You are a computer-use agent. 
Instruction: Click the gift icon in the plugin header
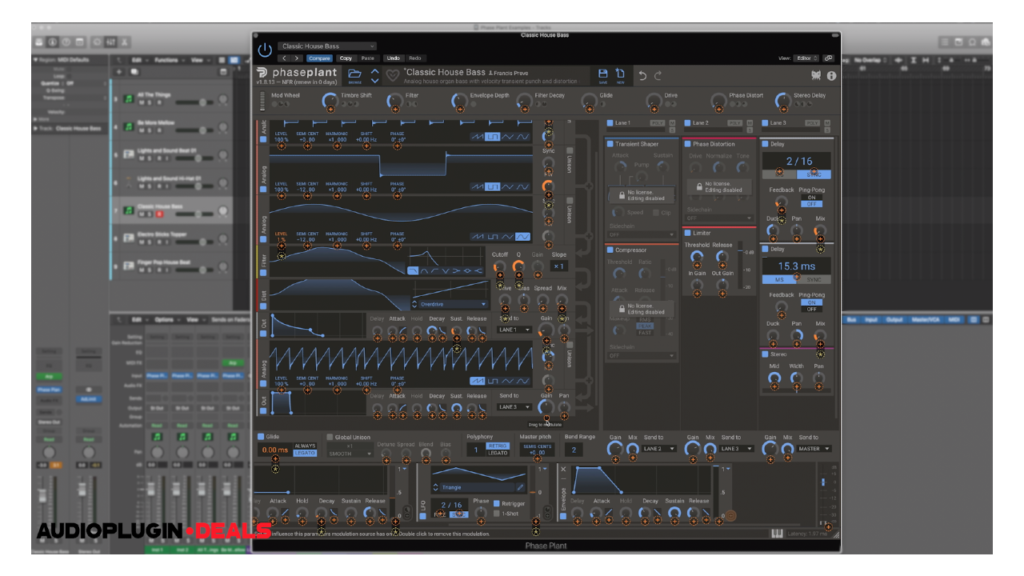coord(816,74)
